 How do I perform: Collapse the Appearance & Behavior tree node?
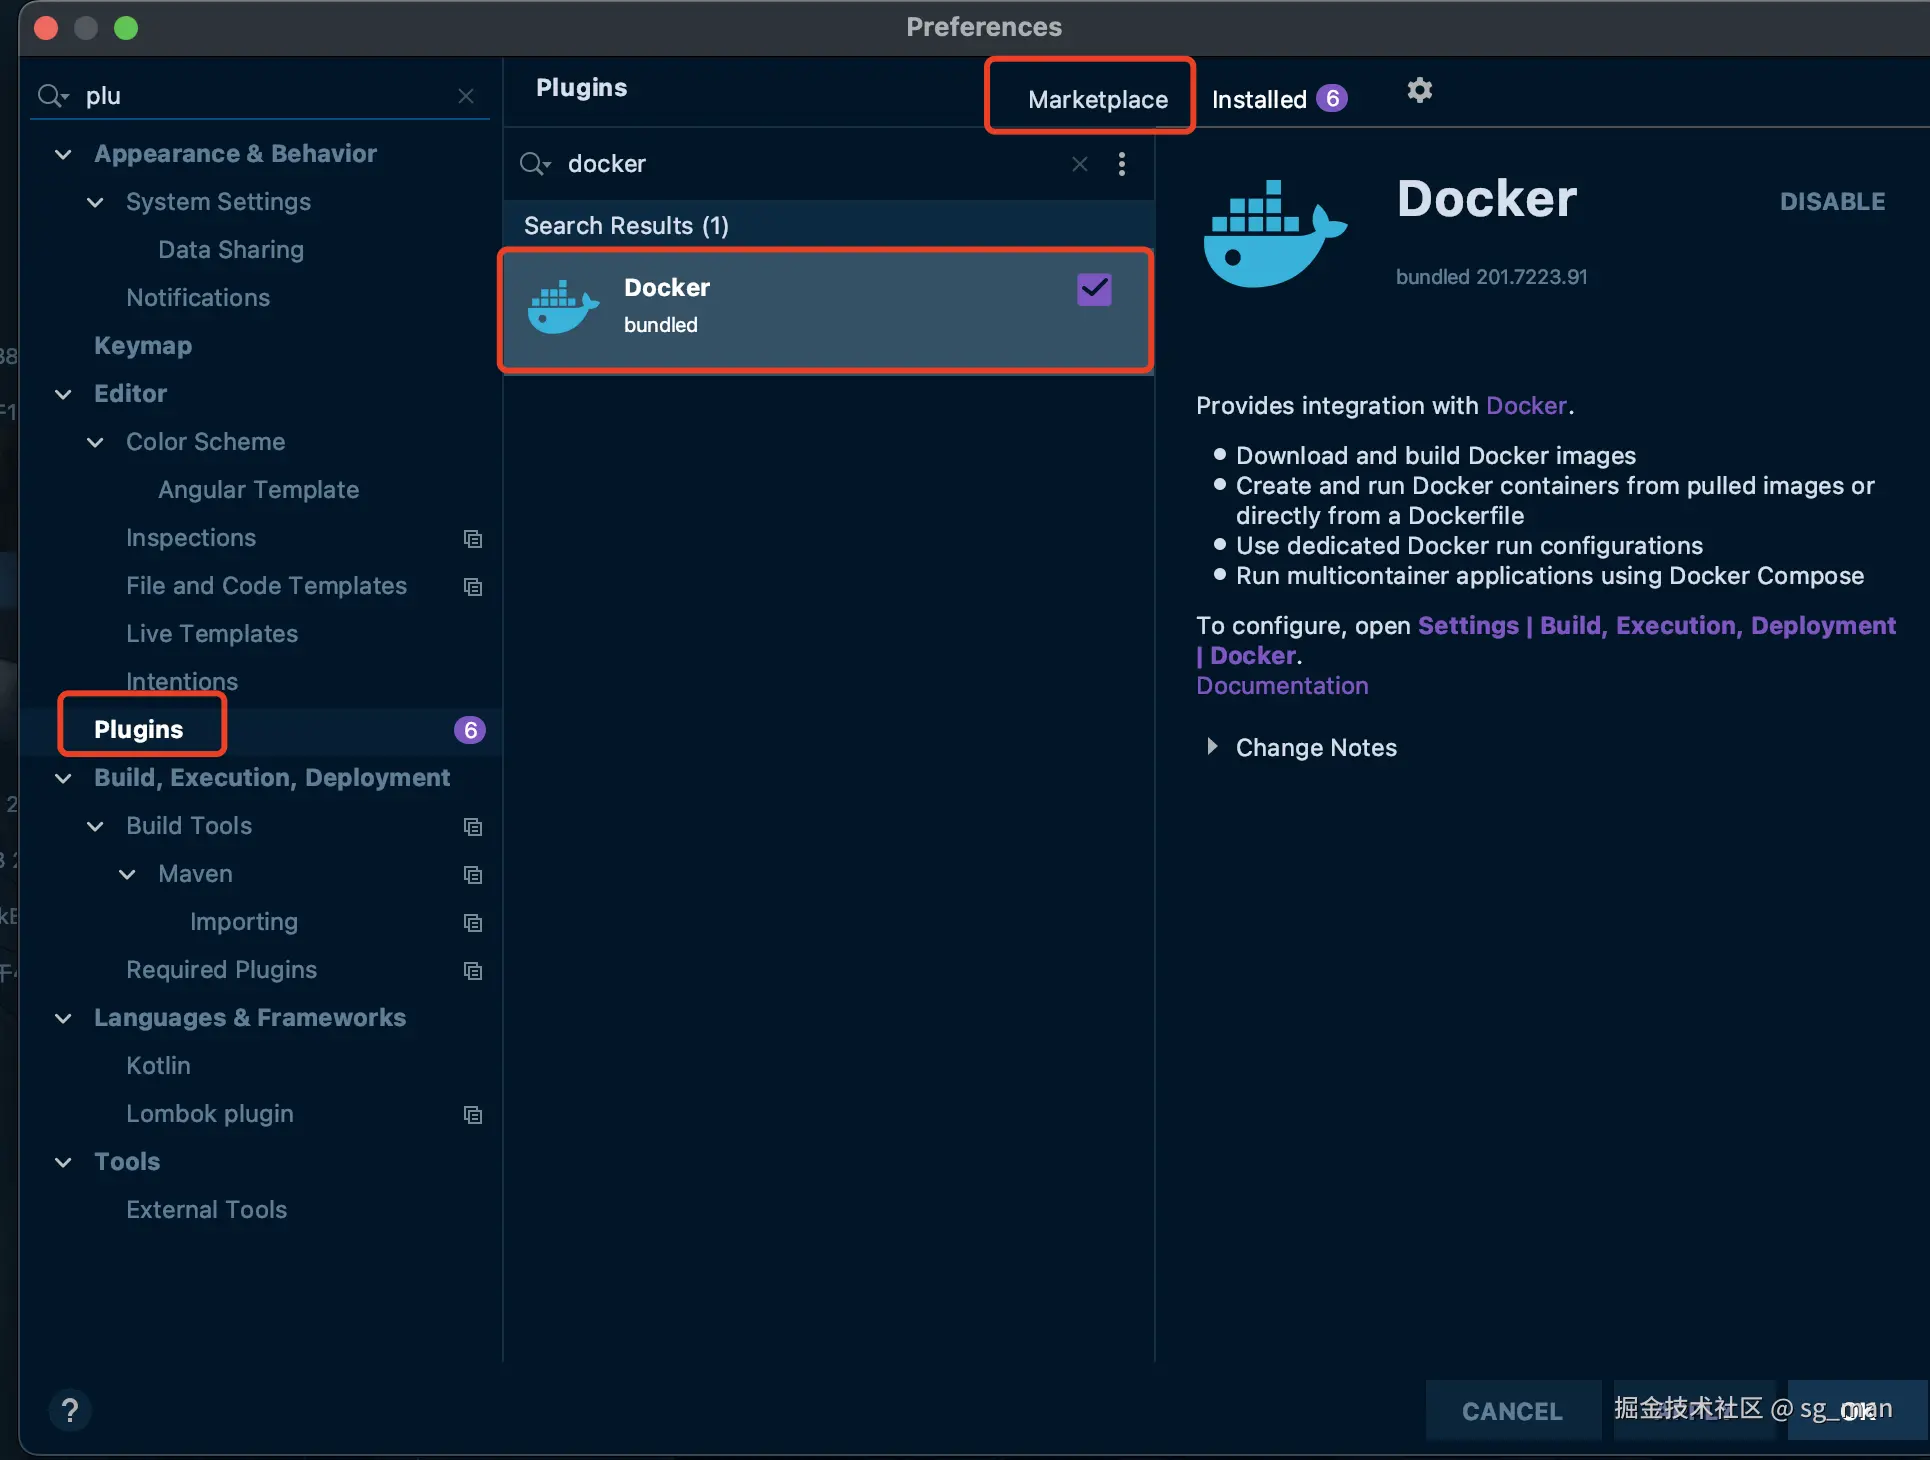(63, 154)
